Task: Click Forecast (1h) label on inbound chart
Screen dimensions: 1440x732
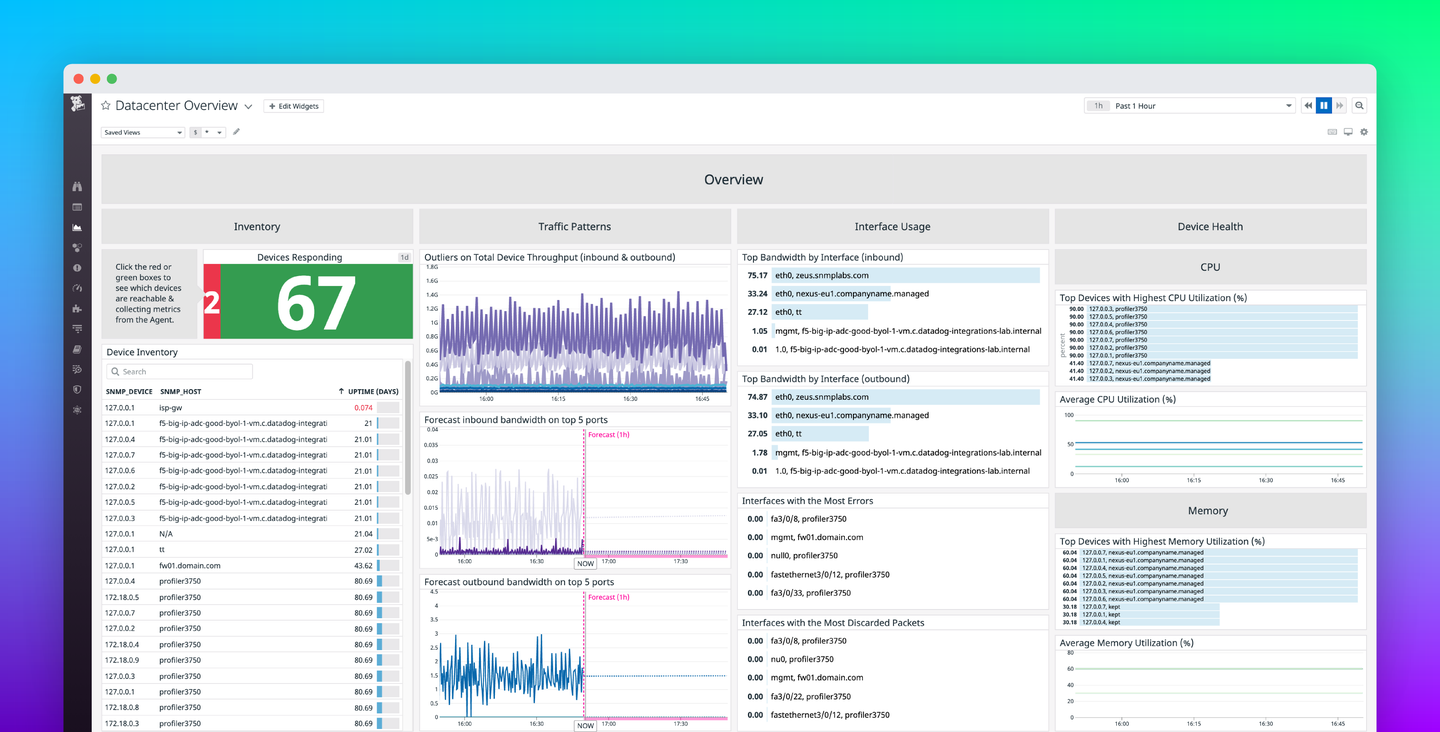Action: tap(609, 435)
